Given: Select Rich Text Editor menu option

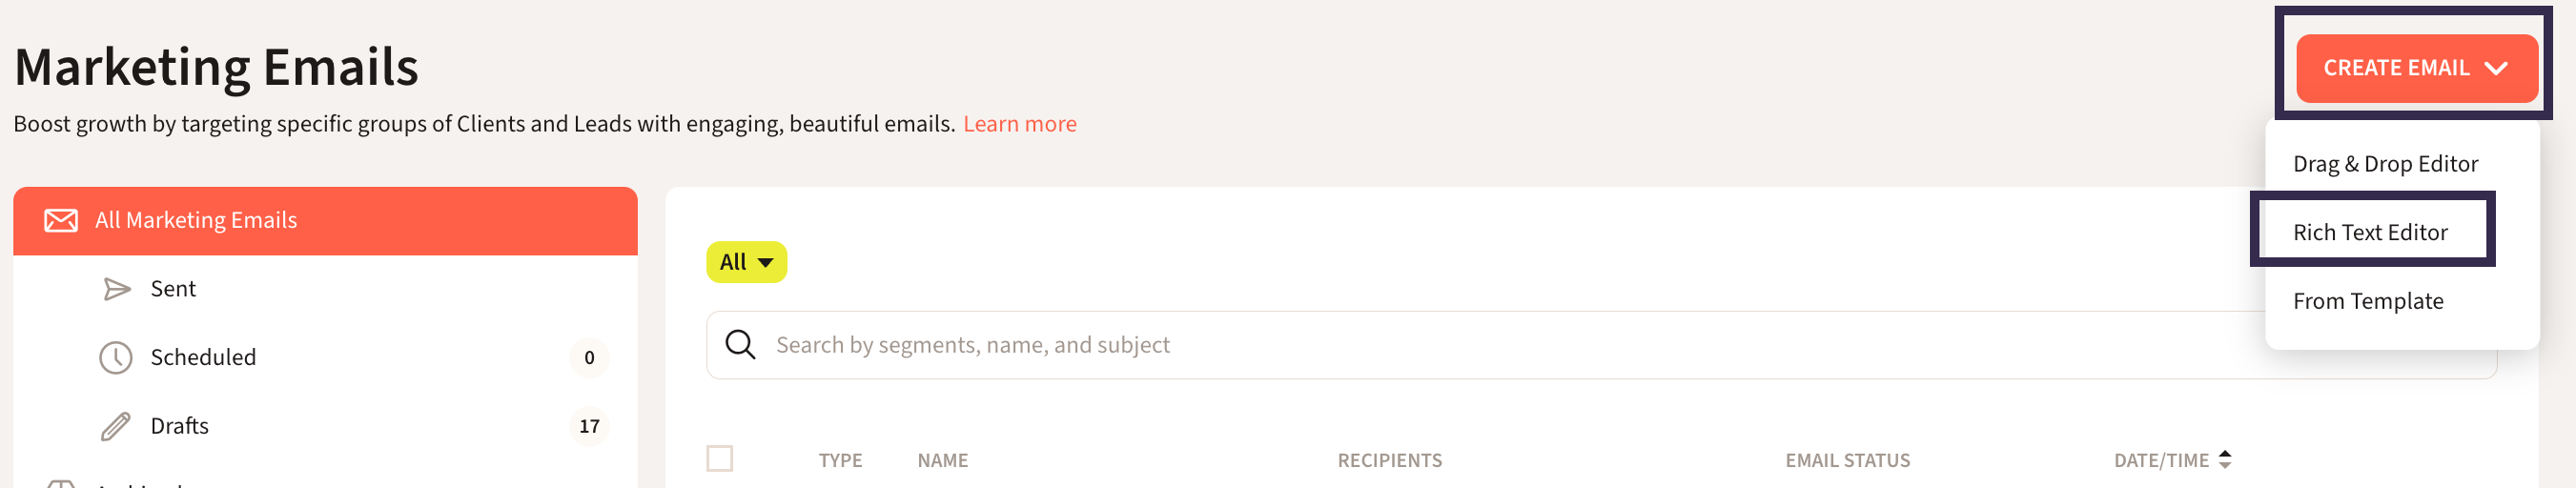Looking at the screenshot, I should point(2370,232).
